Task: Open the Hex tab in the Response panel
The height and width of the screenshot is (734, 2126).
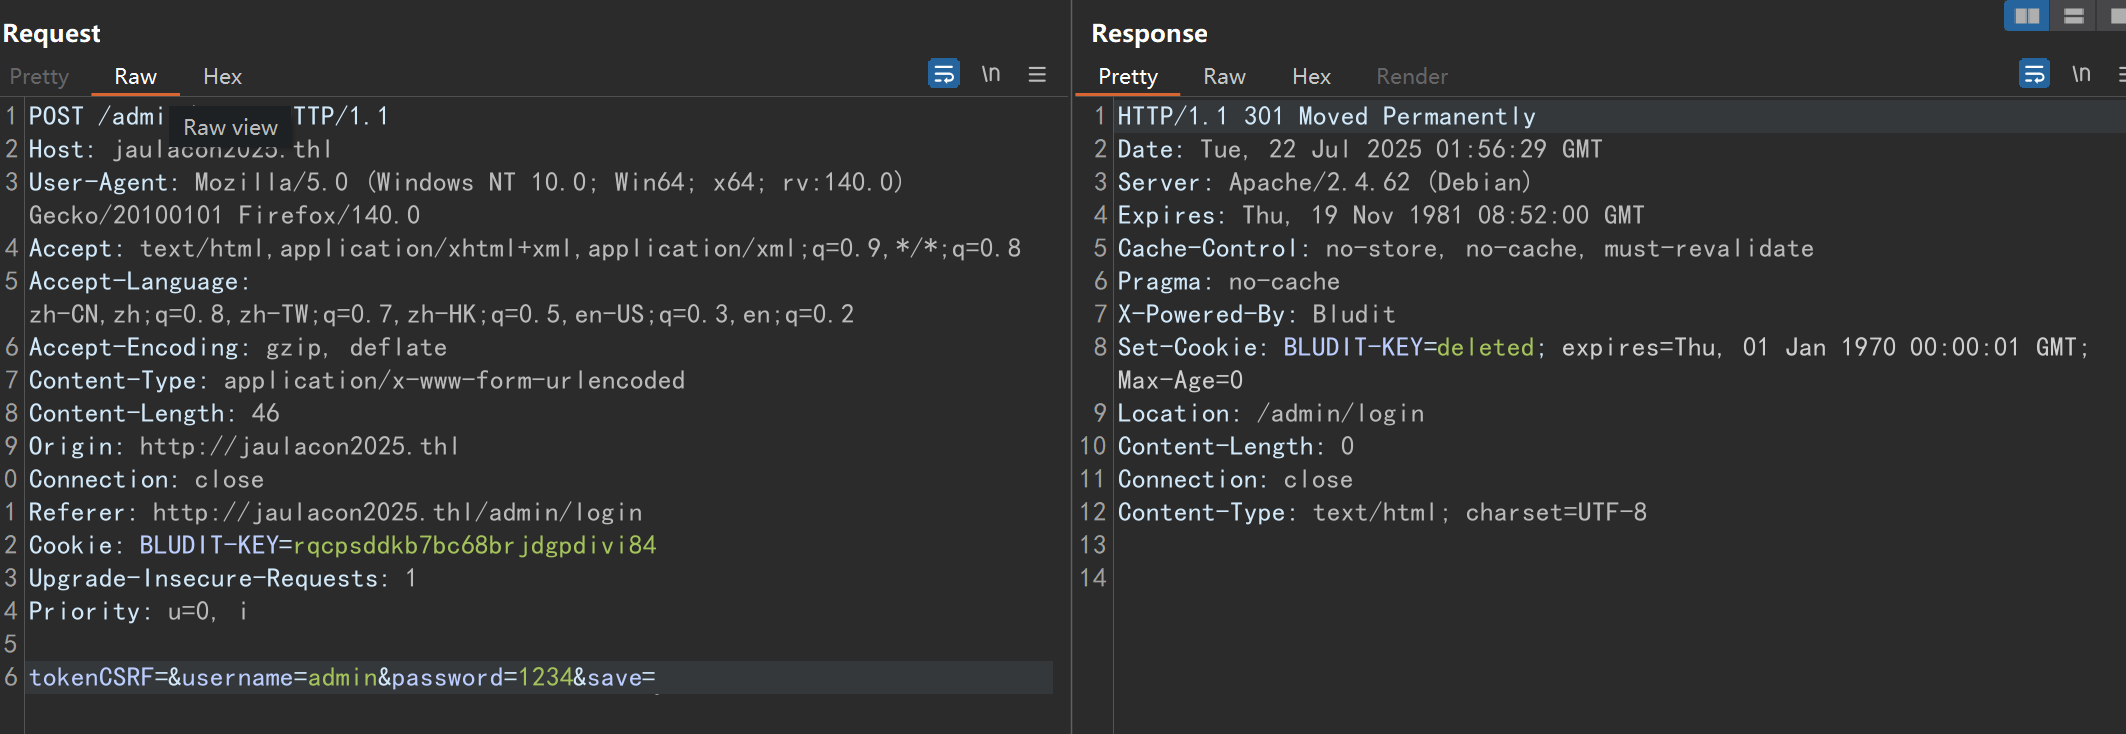Action: point(1311,76)
